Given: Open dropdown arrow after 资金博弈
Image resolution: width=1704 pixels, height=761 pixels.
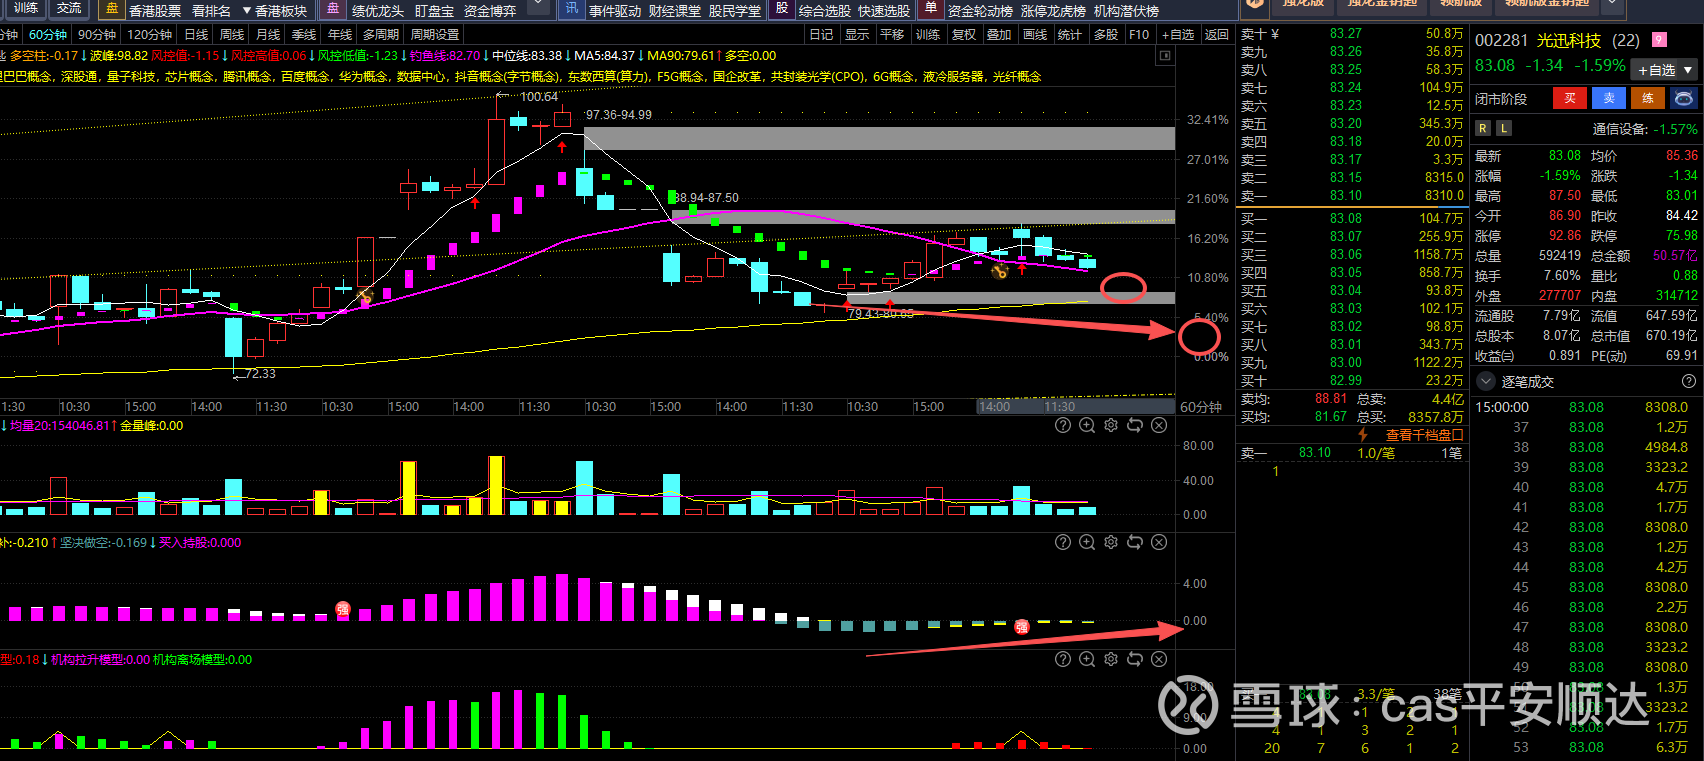Looking at the screenshot, I should coord(538,6).
